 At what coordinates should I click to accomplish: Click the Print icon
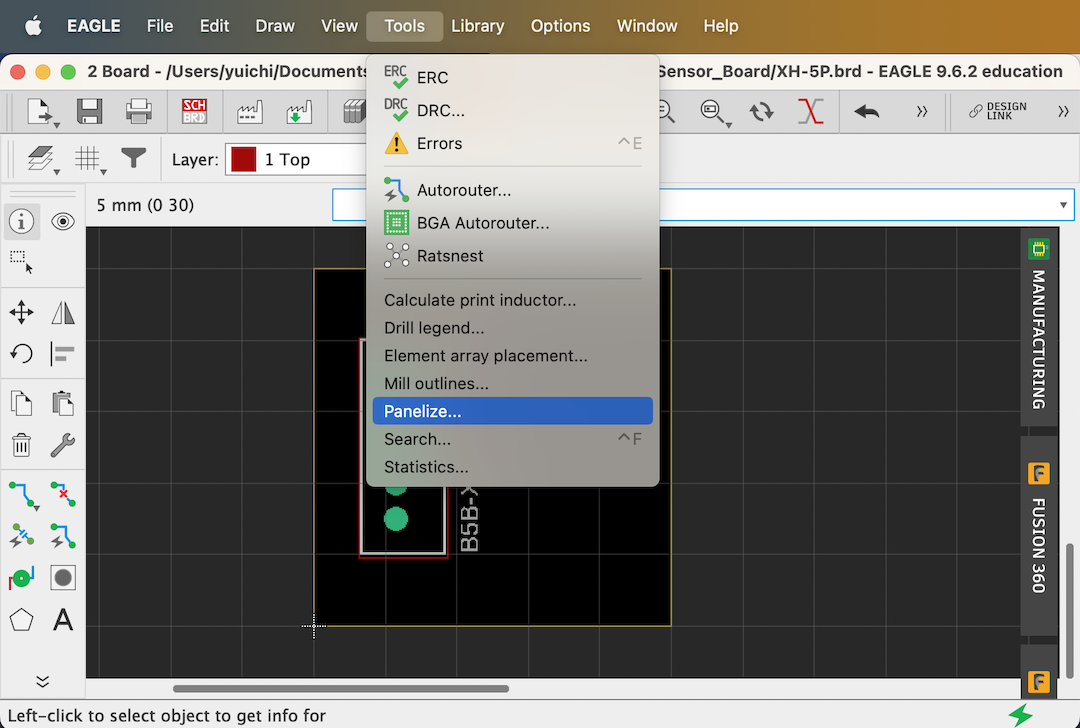coord(138,112)
